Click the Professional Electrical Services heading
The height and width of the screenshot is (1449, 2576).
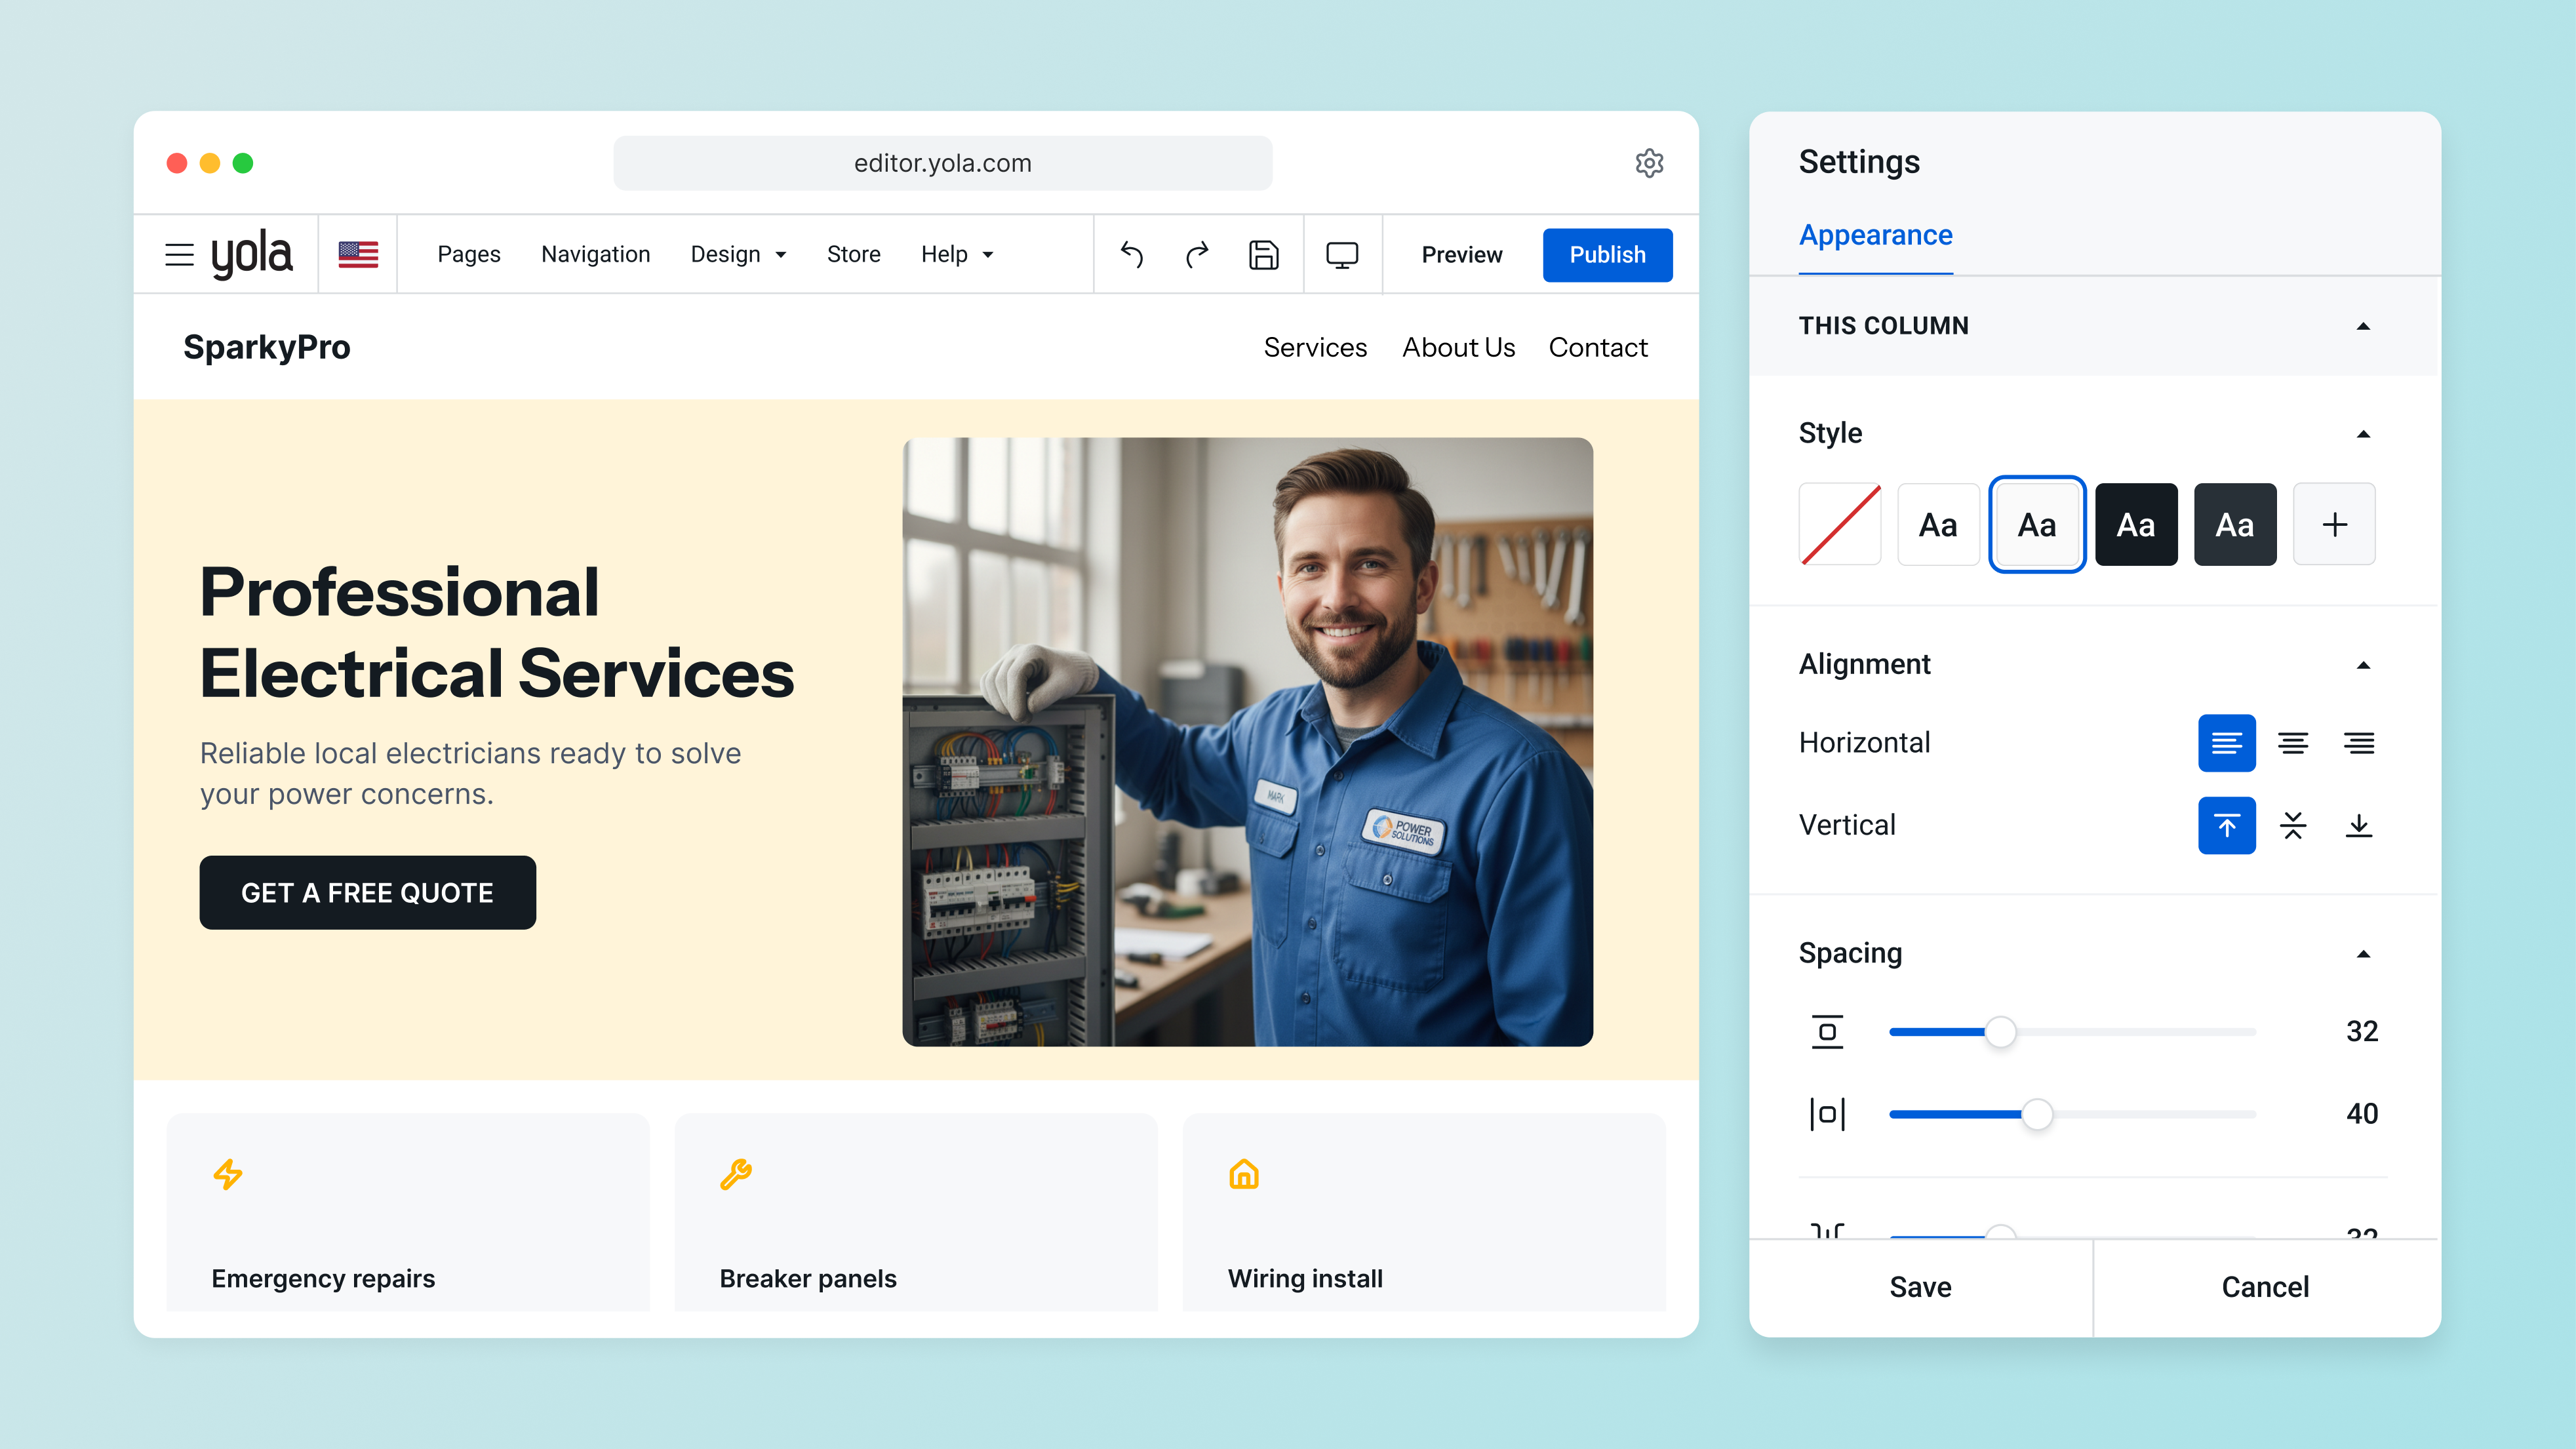[497, 632]
